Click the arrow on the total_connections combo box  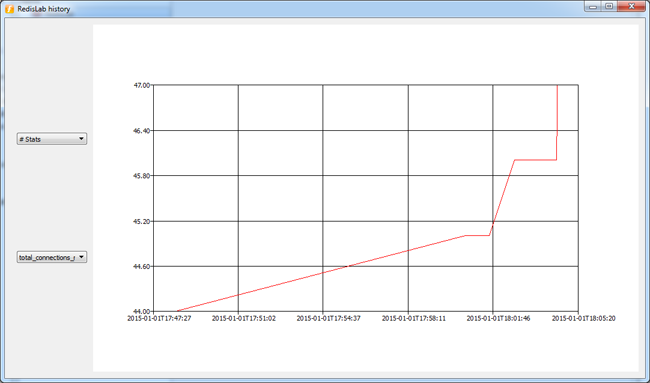pos(82,257)
